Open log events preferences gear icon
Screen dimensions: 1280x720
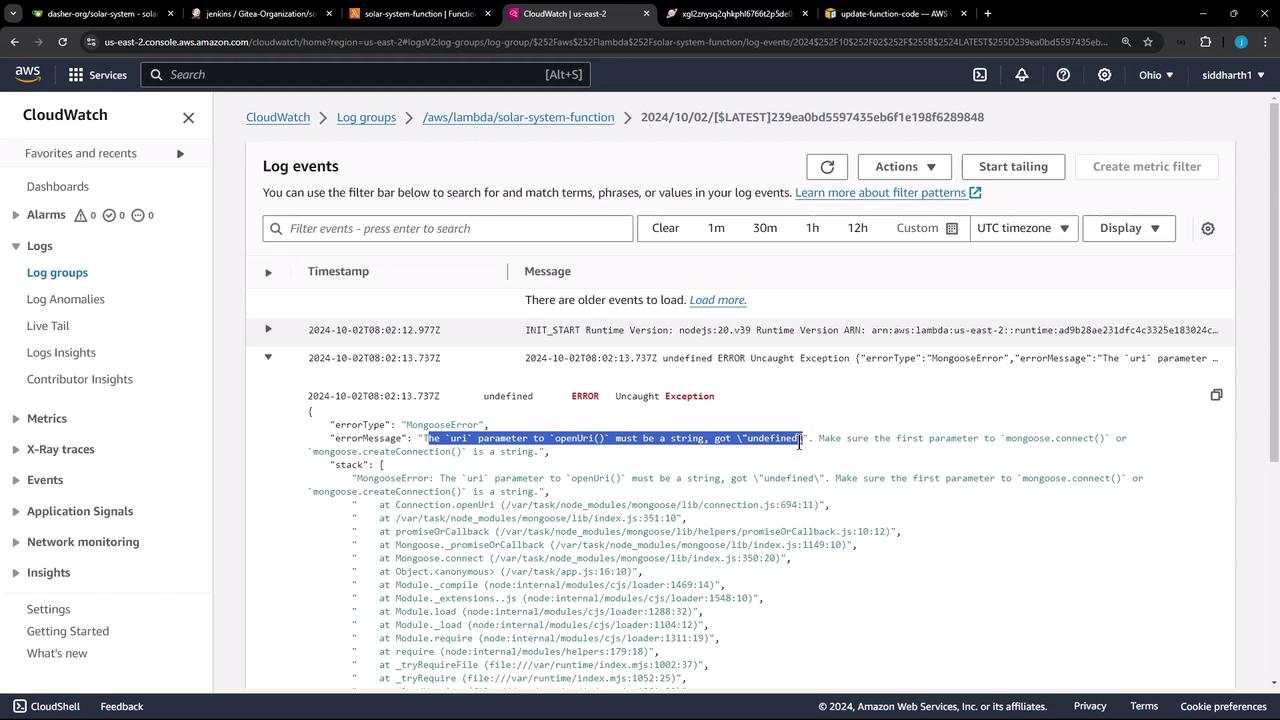pos(1207,229)
